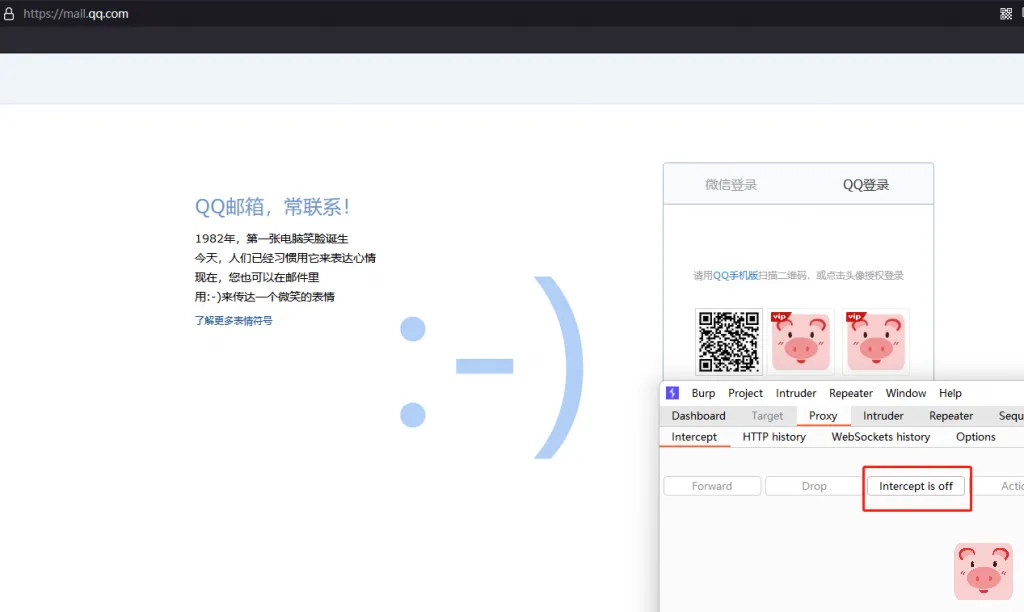Select the Proxy tab
The height and width of the screenshot is (612, 1024).
[823, 416]
